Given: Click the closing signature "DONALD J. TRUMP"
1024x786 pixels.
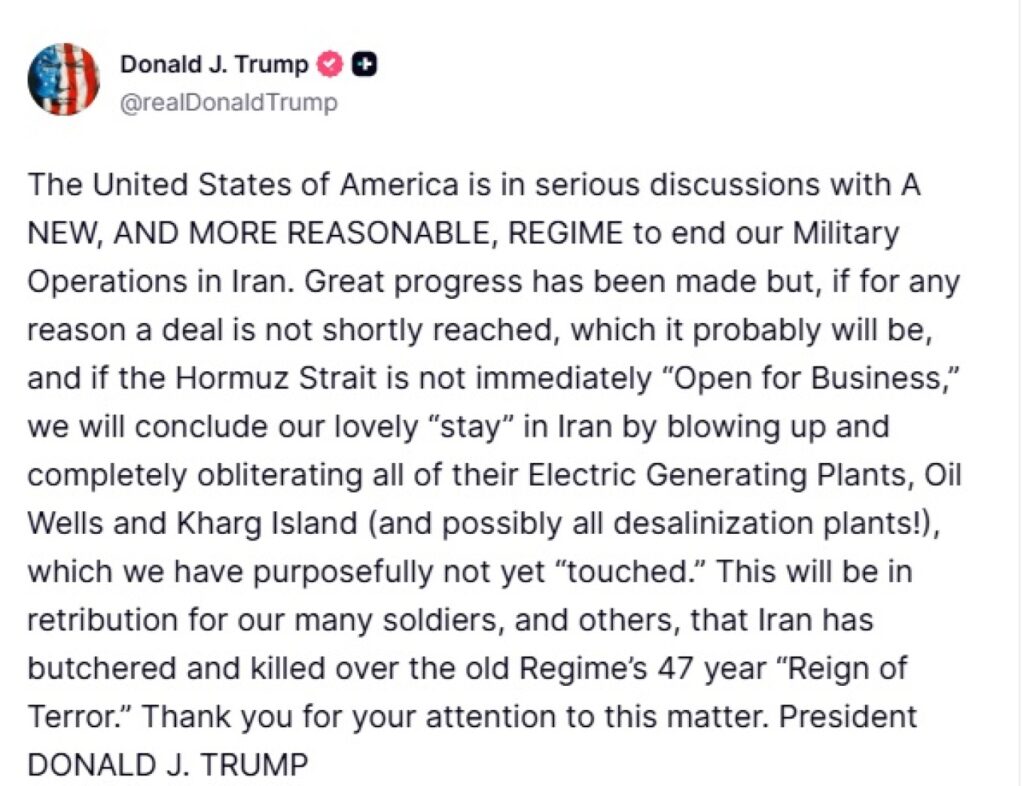Looking at the screenshot, I should pos(168,765).
